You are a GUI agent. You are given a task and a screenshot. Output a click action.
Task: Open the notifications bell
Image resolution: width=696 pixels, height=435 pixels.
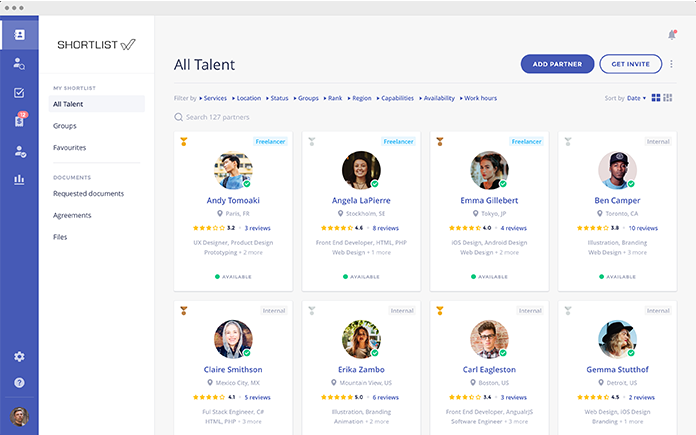pos(672,35)
